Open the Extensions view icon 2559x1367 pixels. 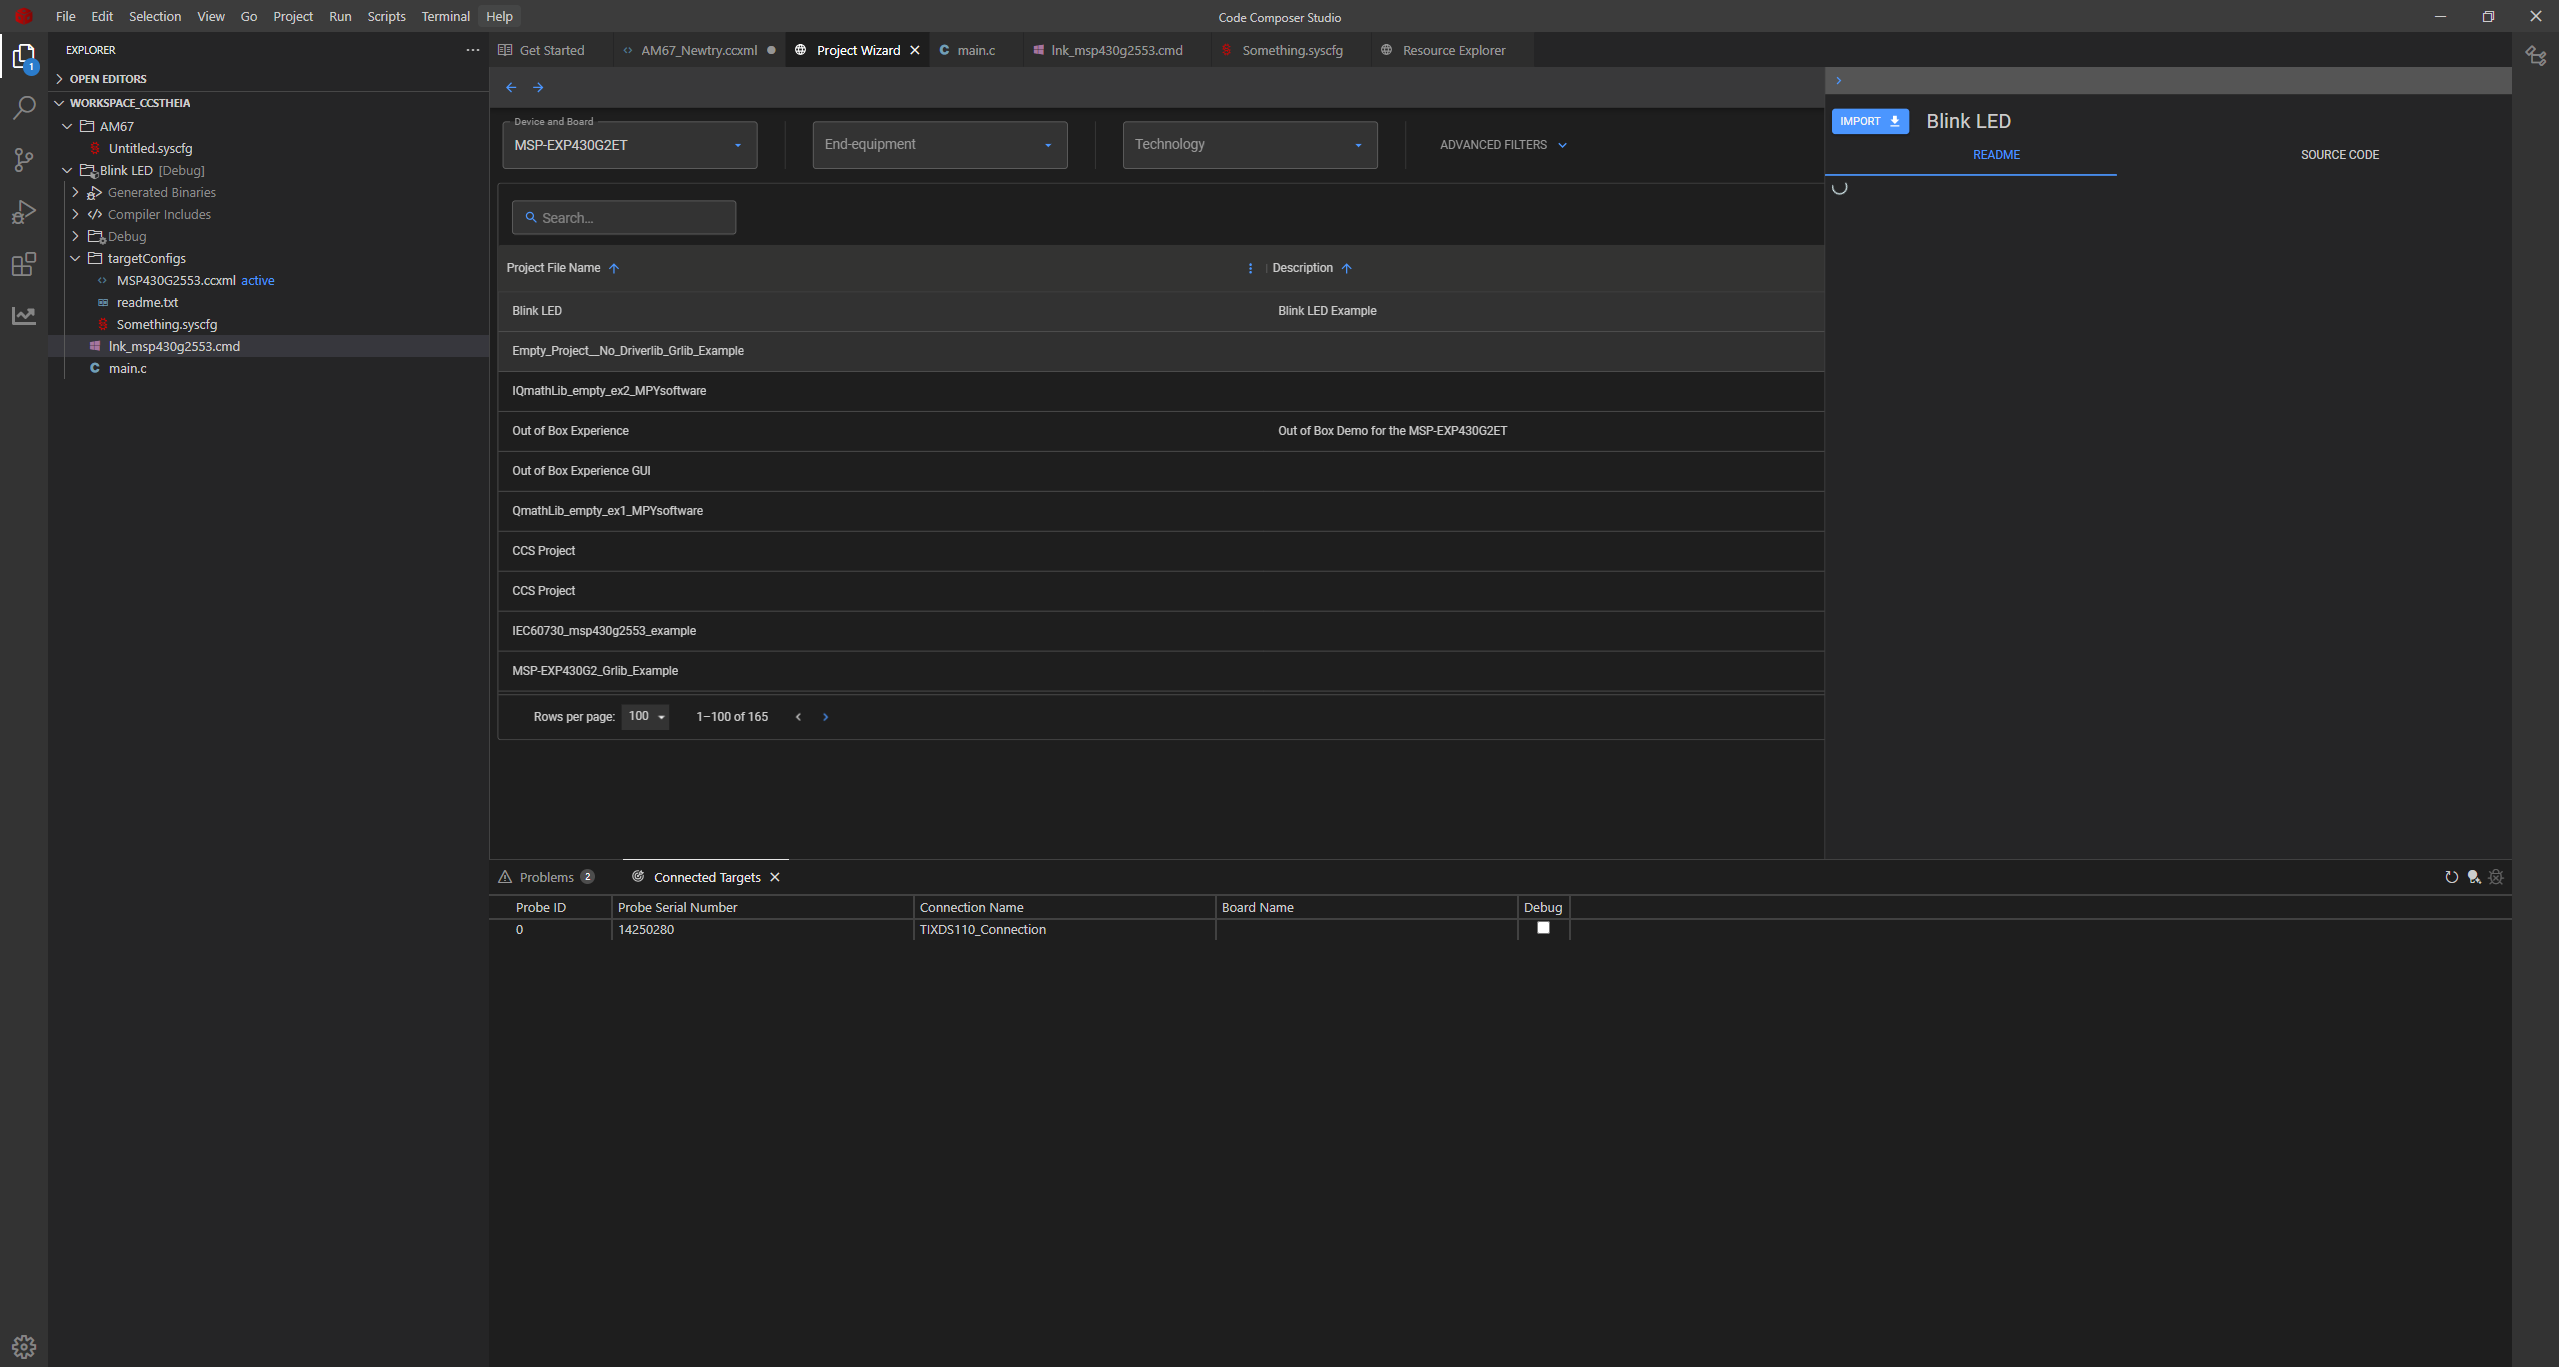24,264
